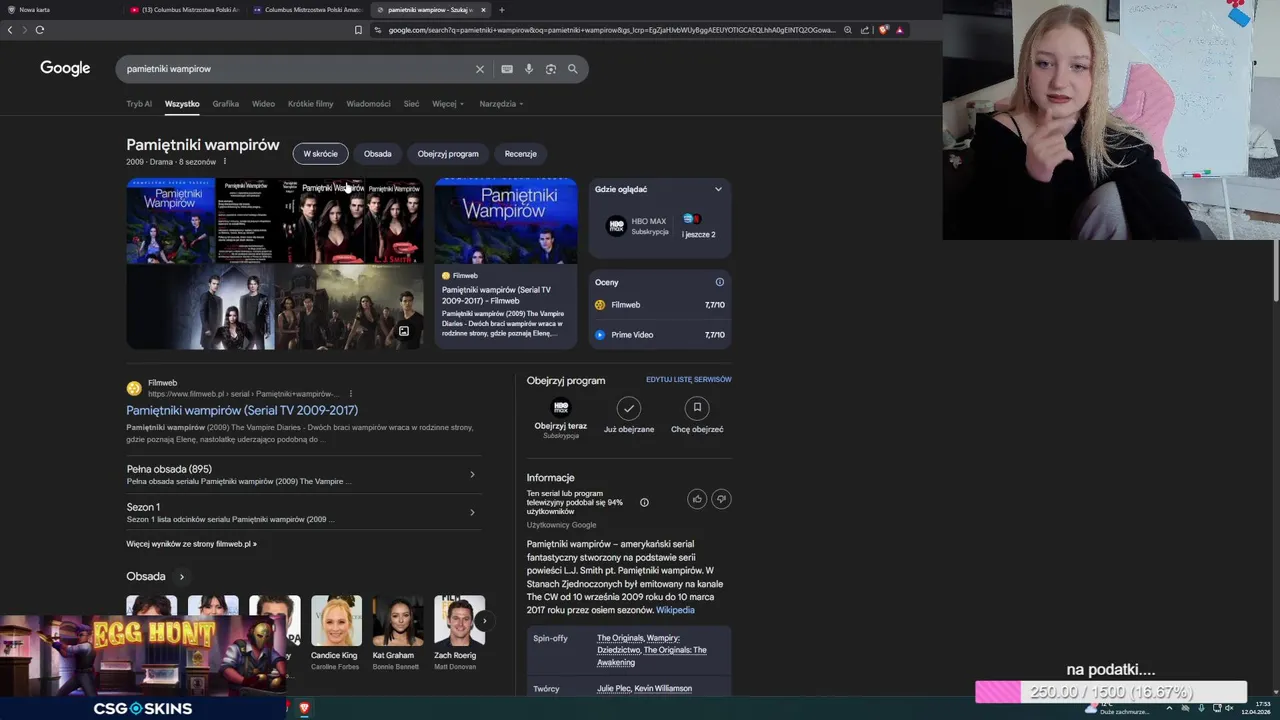Open three-dot menu of Filmweb result
1280x720 pixels.
(351, 394)
